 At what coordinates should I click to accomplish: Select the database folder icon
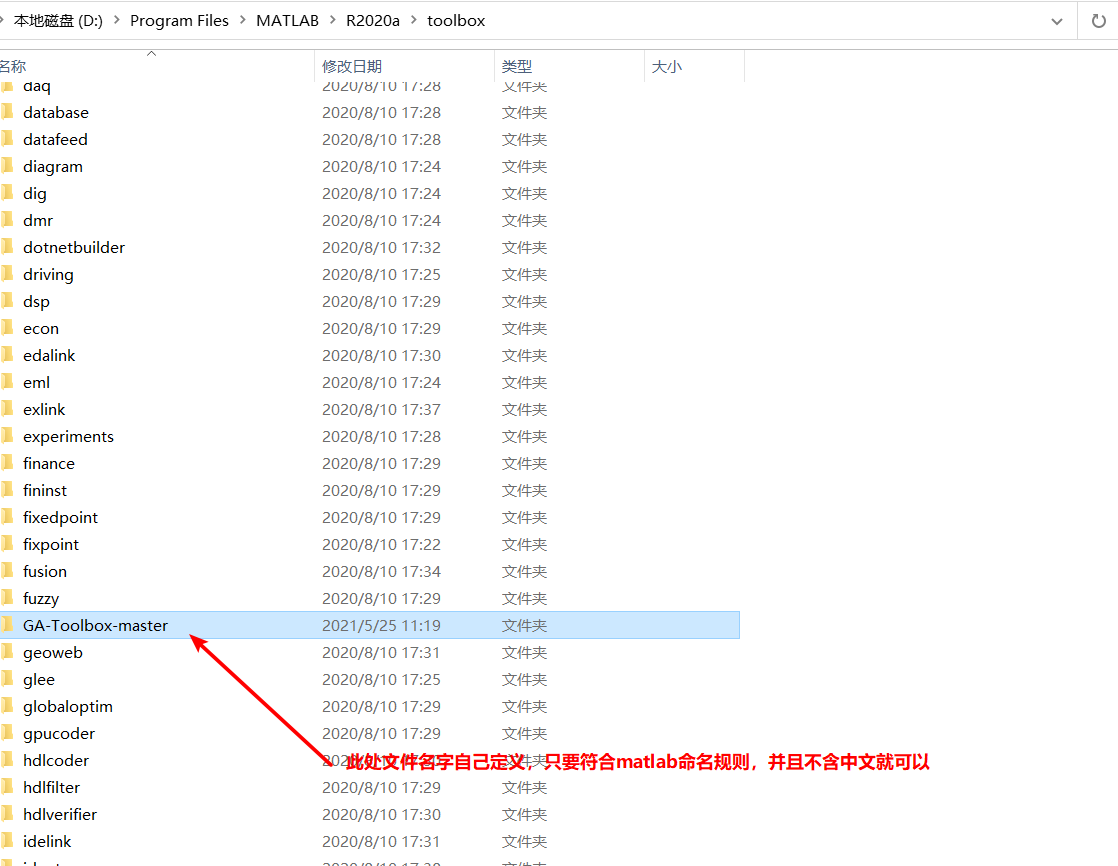click(7, 112)
